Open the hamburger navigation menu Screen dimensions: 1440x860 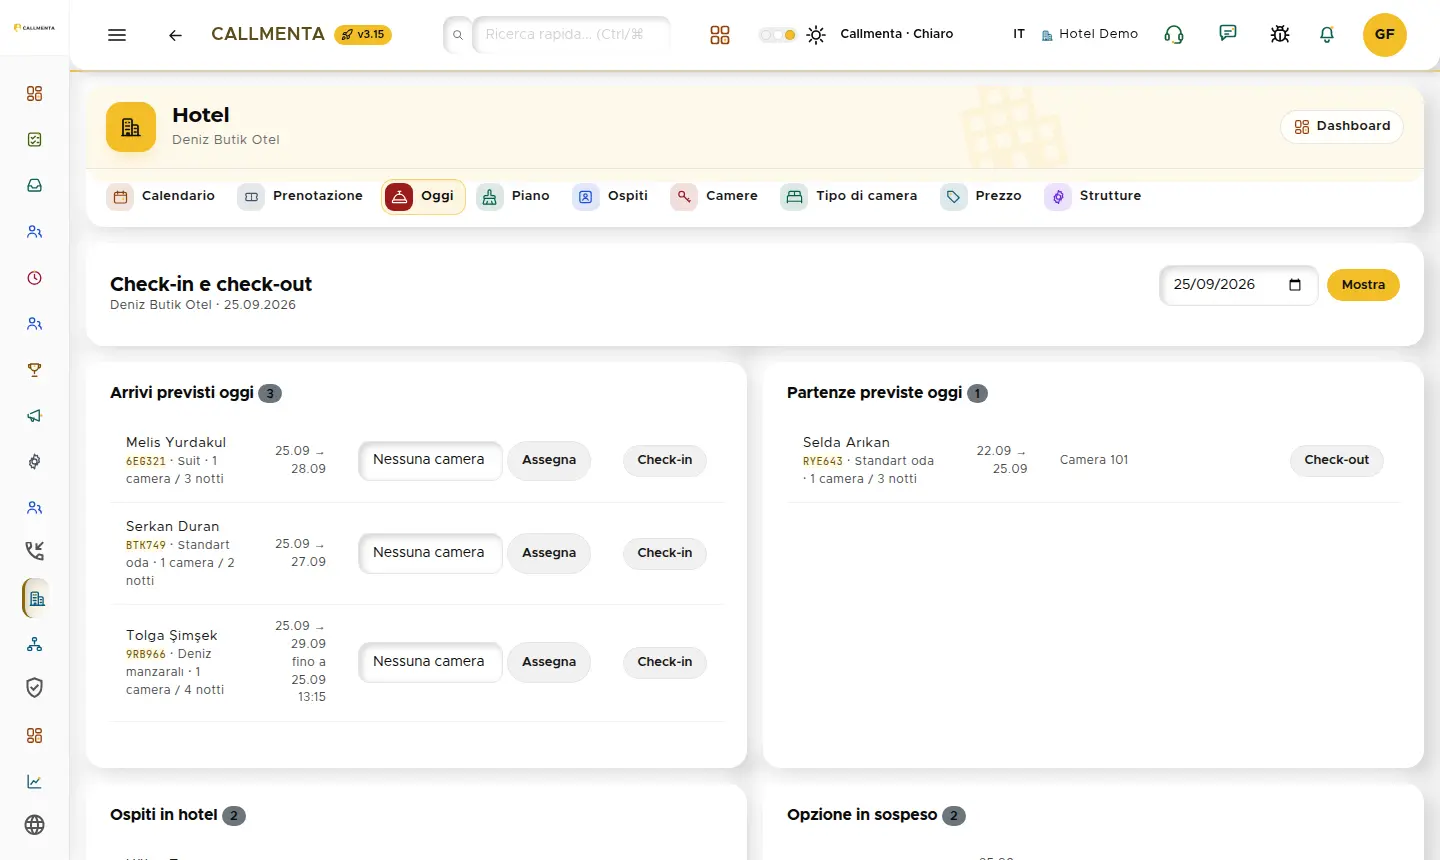pyautogui.click(x=117, y=35)
